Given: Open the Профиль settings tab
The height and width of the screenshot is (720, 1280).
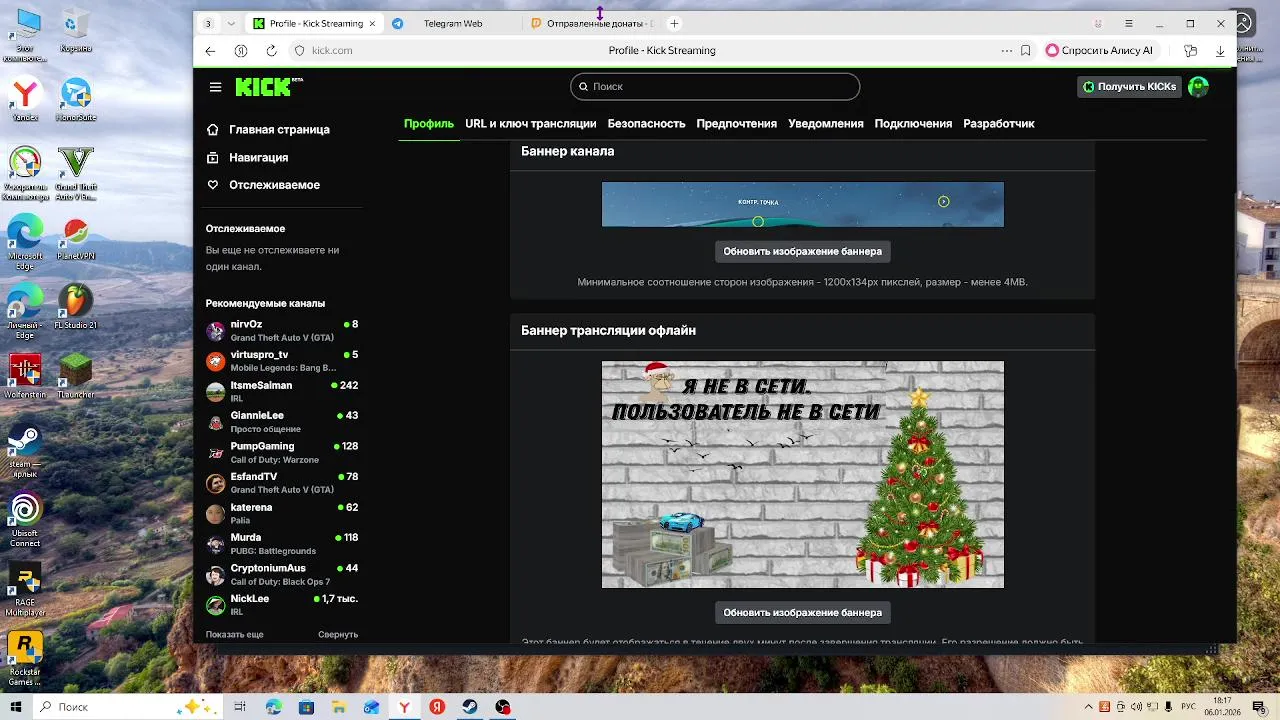Looking at the screenshot, I should coord(429,124).
